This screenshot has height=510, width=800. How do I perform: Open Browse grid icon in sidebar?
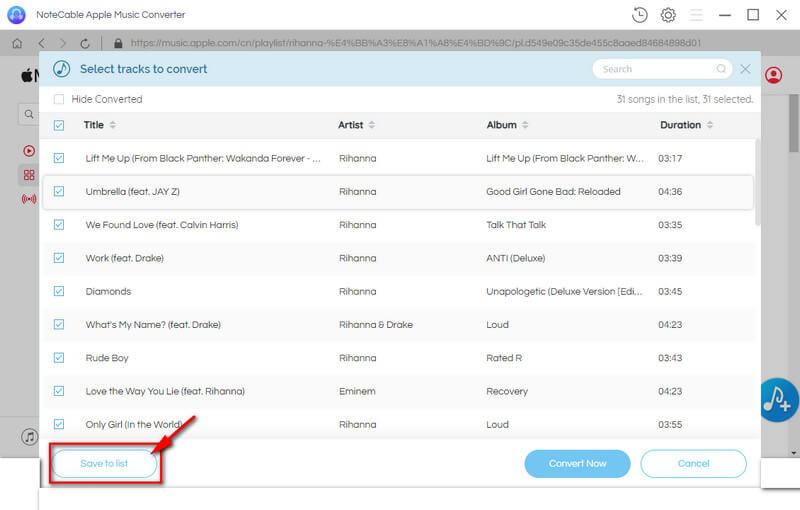pos(29,175)
